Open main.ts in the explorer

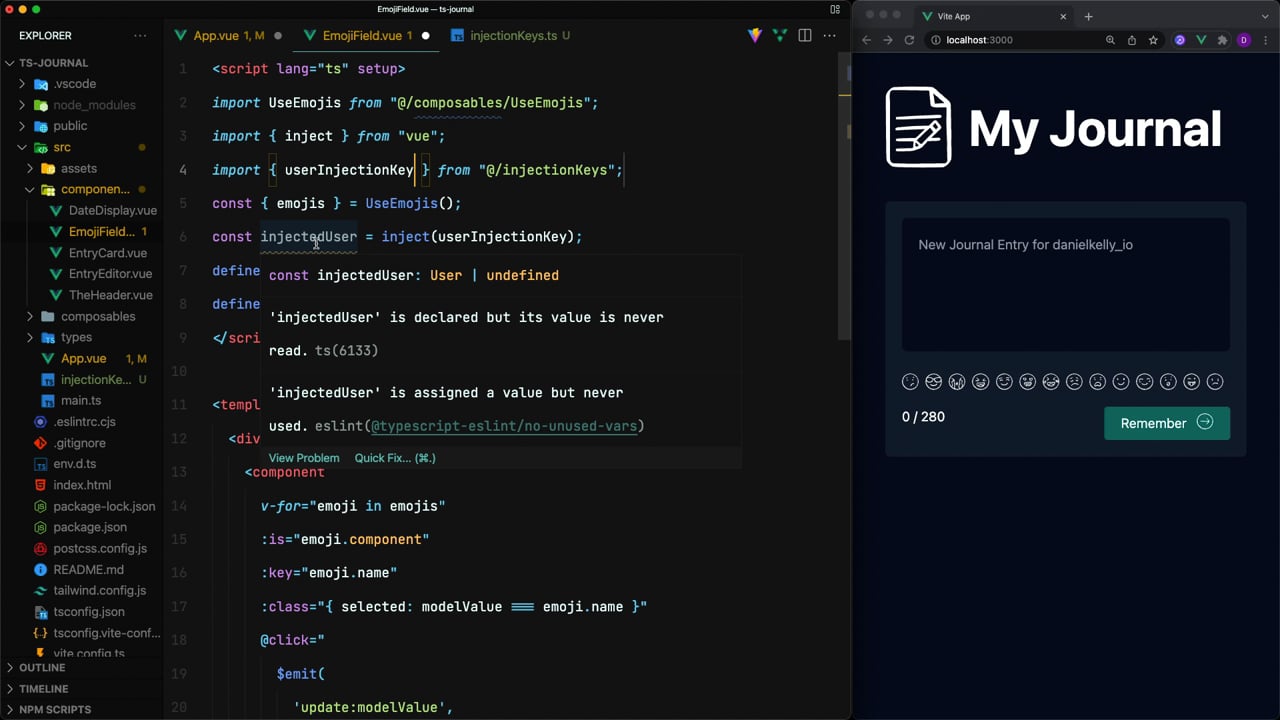pyautogui.click(x=81, y=400)
